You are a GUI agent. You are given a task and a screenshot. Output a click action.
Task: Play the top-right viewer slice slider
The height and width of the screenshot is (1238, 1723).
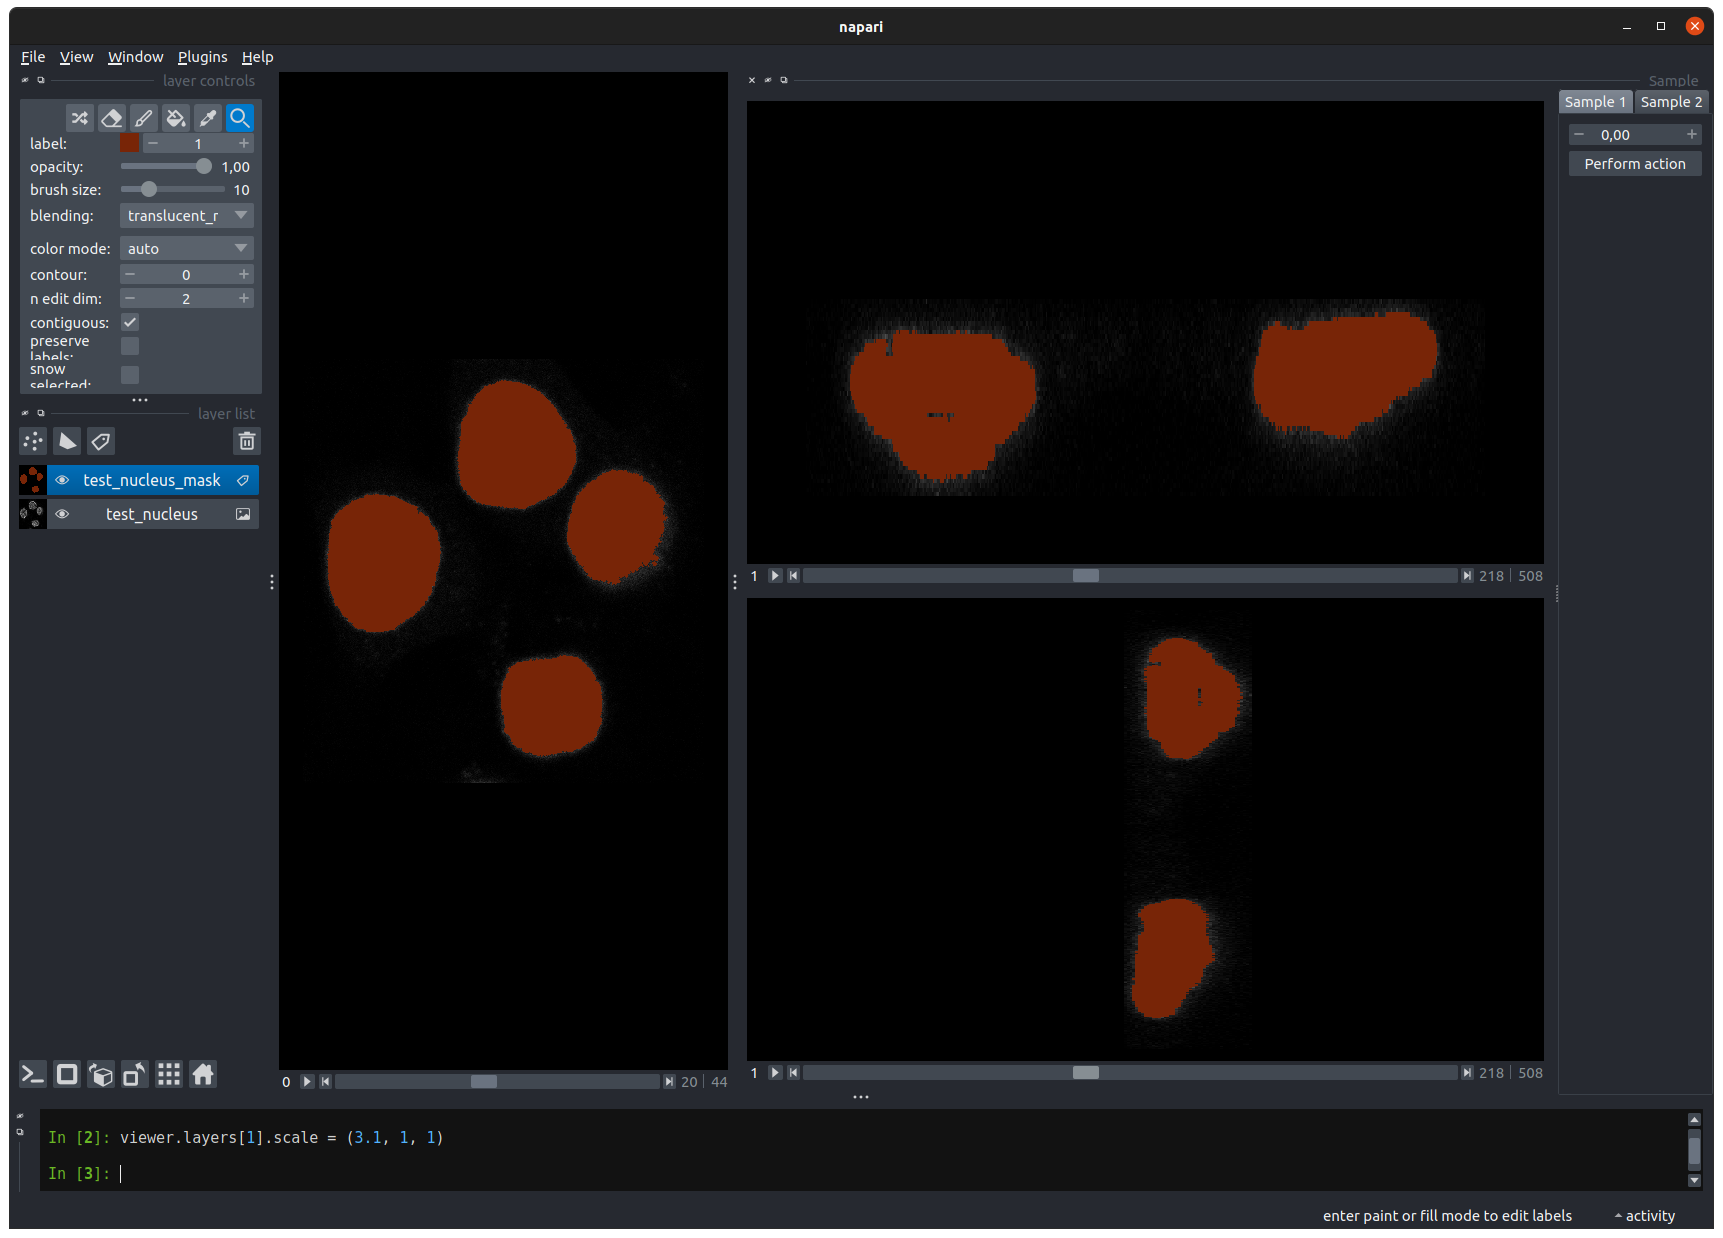[x=775, y=576]
